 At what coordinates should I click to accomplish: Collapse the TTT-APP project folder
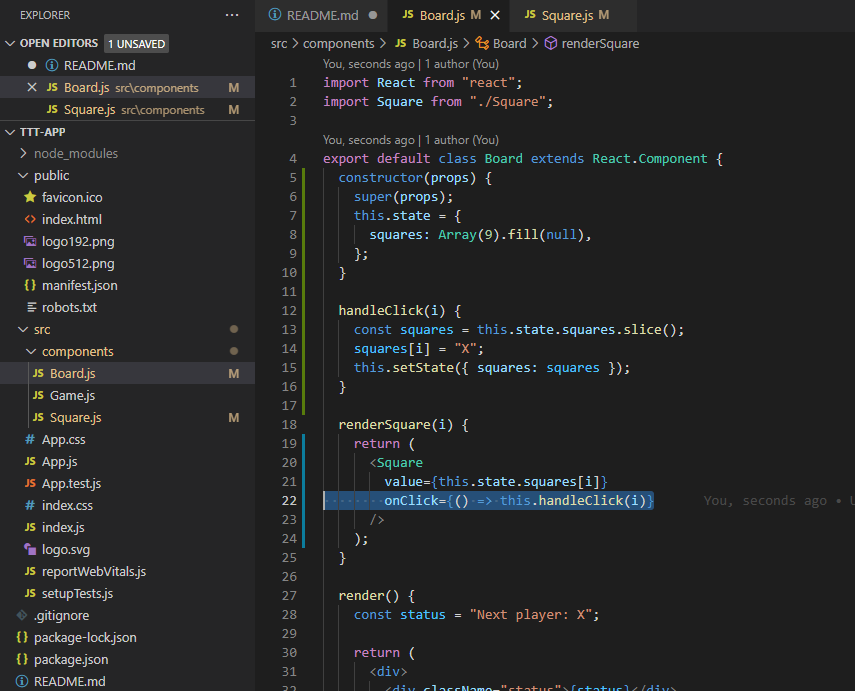click(10, 132)
